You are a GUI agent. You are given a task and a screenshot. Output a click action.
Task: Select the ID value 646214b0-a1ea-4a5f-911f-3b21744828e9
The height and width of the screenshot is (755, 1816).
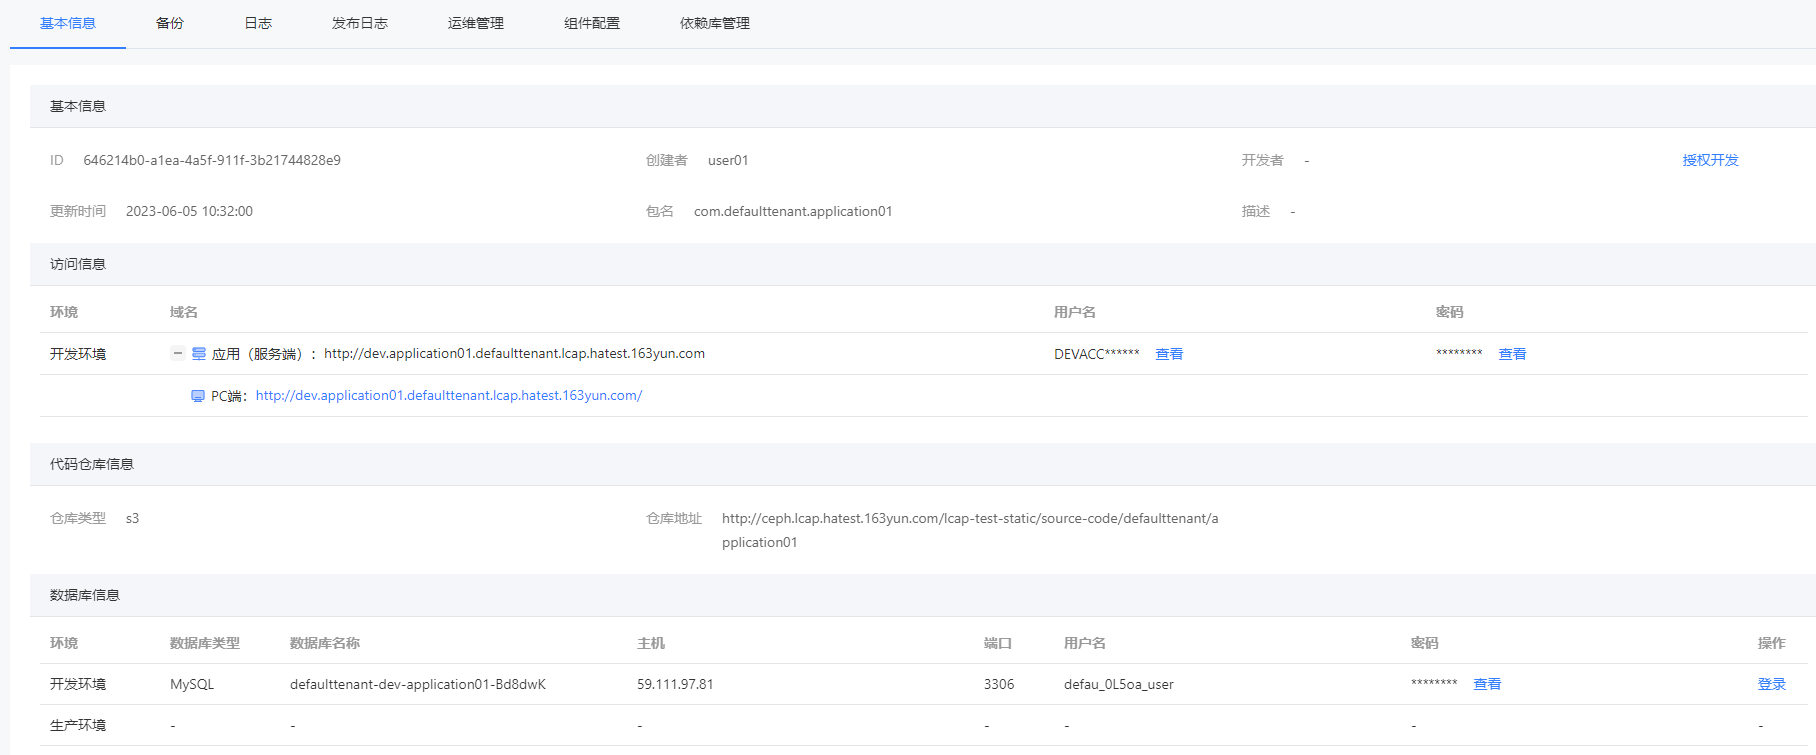click(212, 160)
